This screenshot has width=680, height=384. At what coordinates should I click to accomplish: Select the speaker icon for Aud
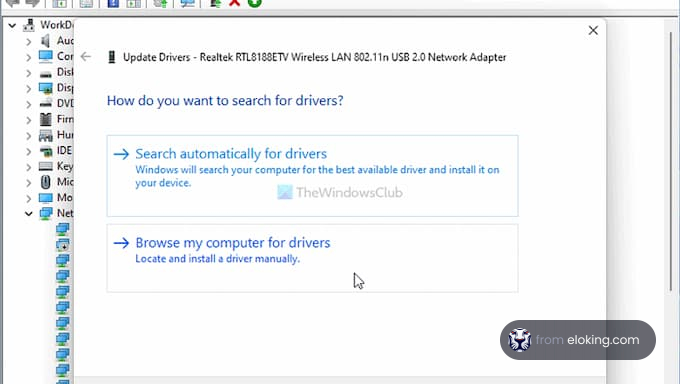click(45, 41)
